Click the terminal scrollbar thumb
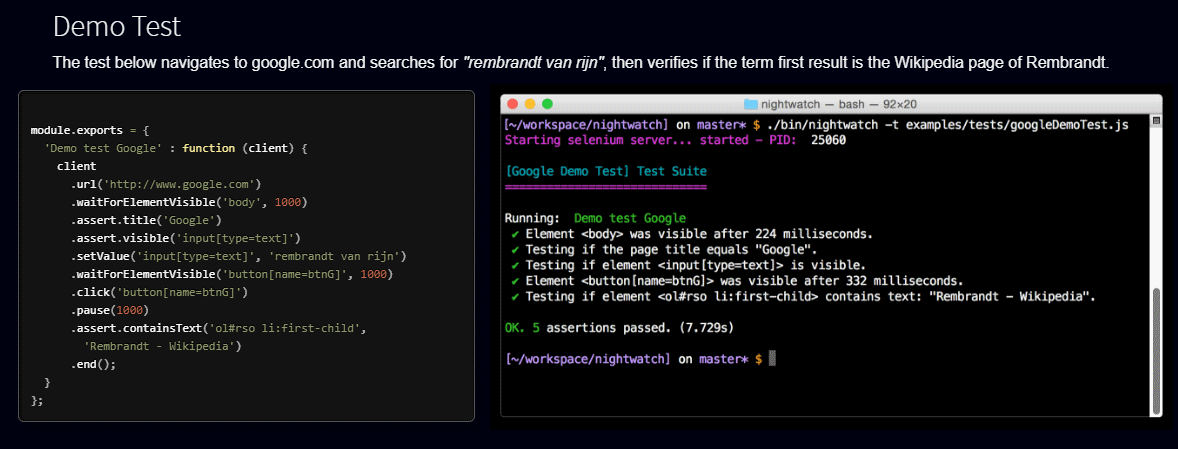 (1155, 350)
